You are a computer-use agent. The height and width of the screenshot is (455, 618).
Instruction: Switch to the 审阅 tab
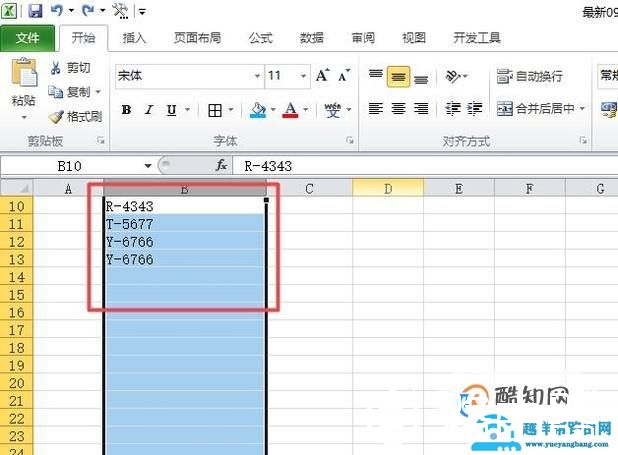(x=363, y=38)
